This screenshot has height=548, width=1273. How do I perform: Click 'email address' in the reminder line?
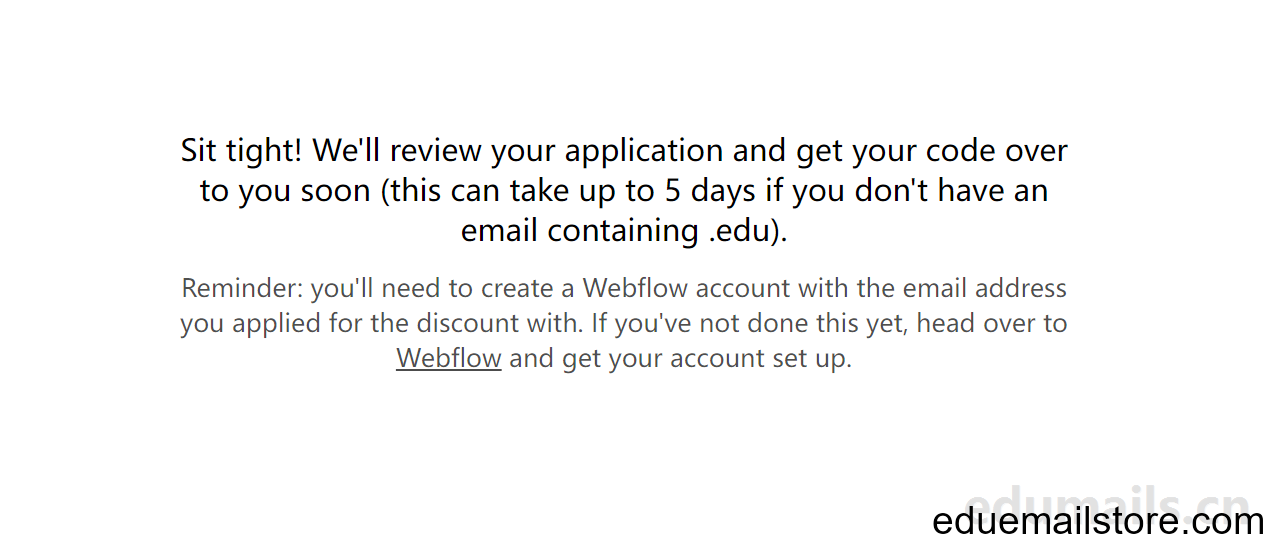985,288
